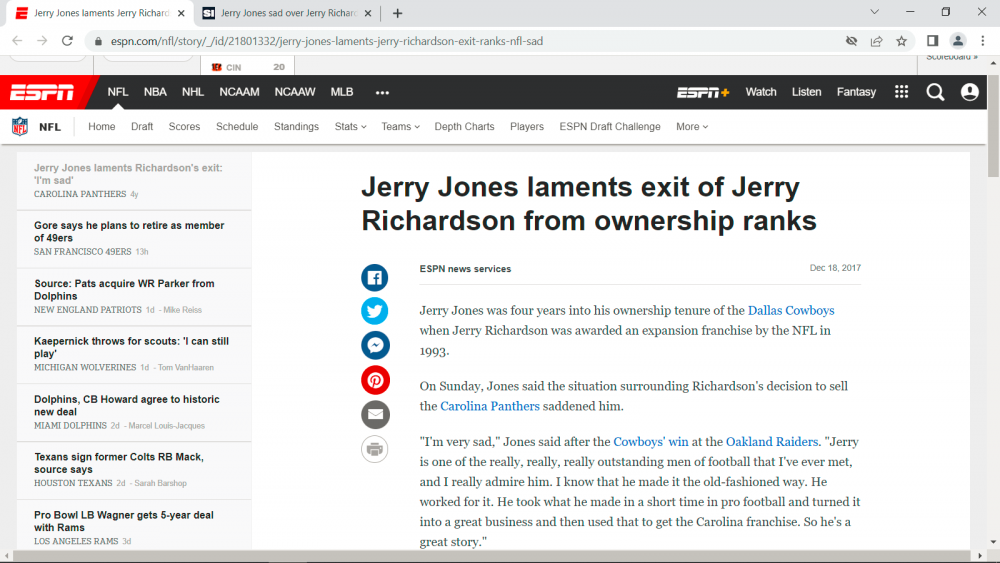This screenshot has height=563, width=1000.
Task: Open the More dropdown in NFL nav
Action: pyautogui.click(x=691, y=127)
